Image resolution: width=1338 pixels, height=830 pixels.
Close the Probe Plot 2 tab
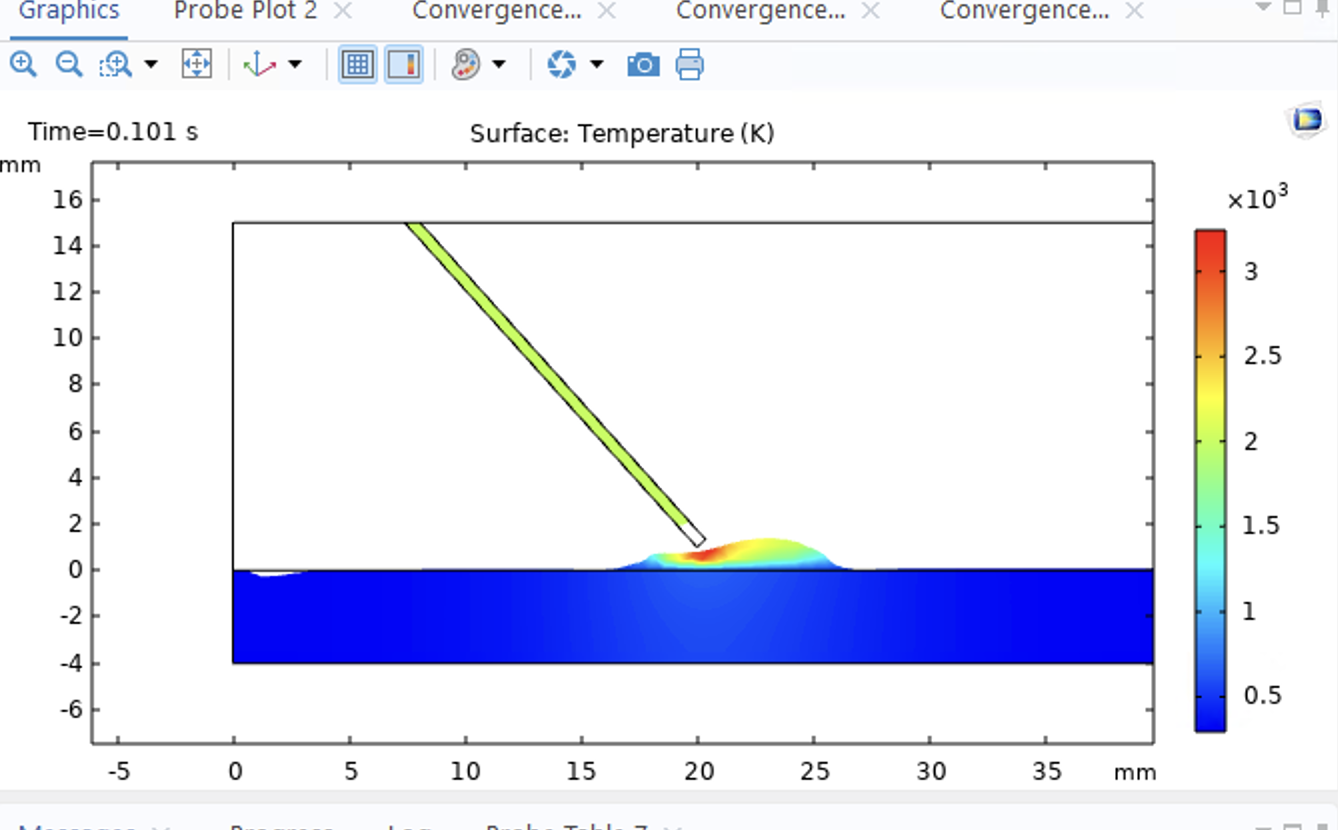tap(343, 11)
